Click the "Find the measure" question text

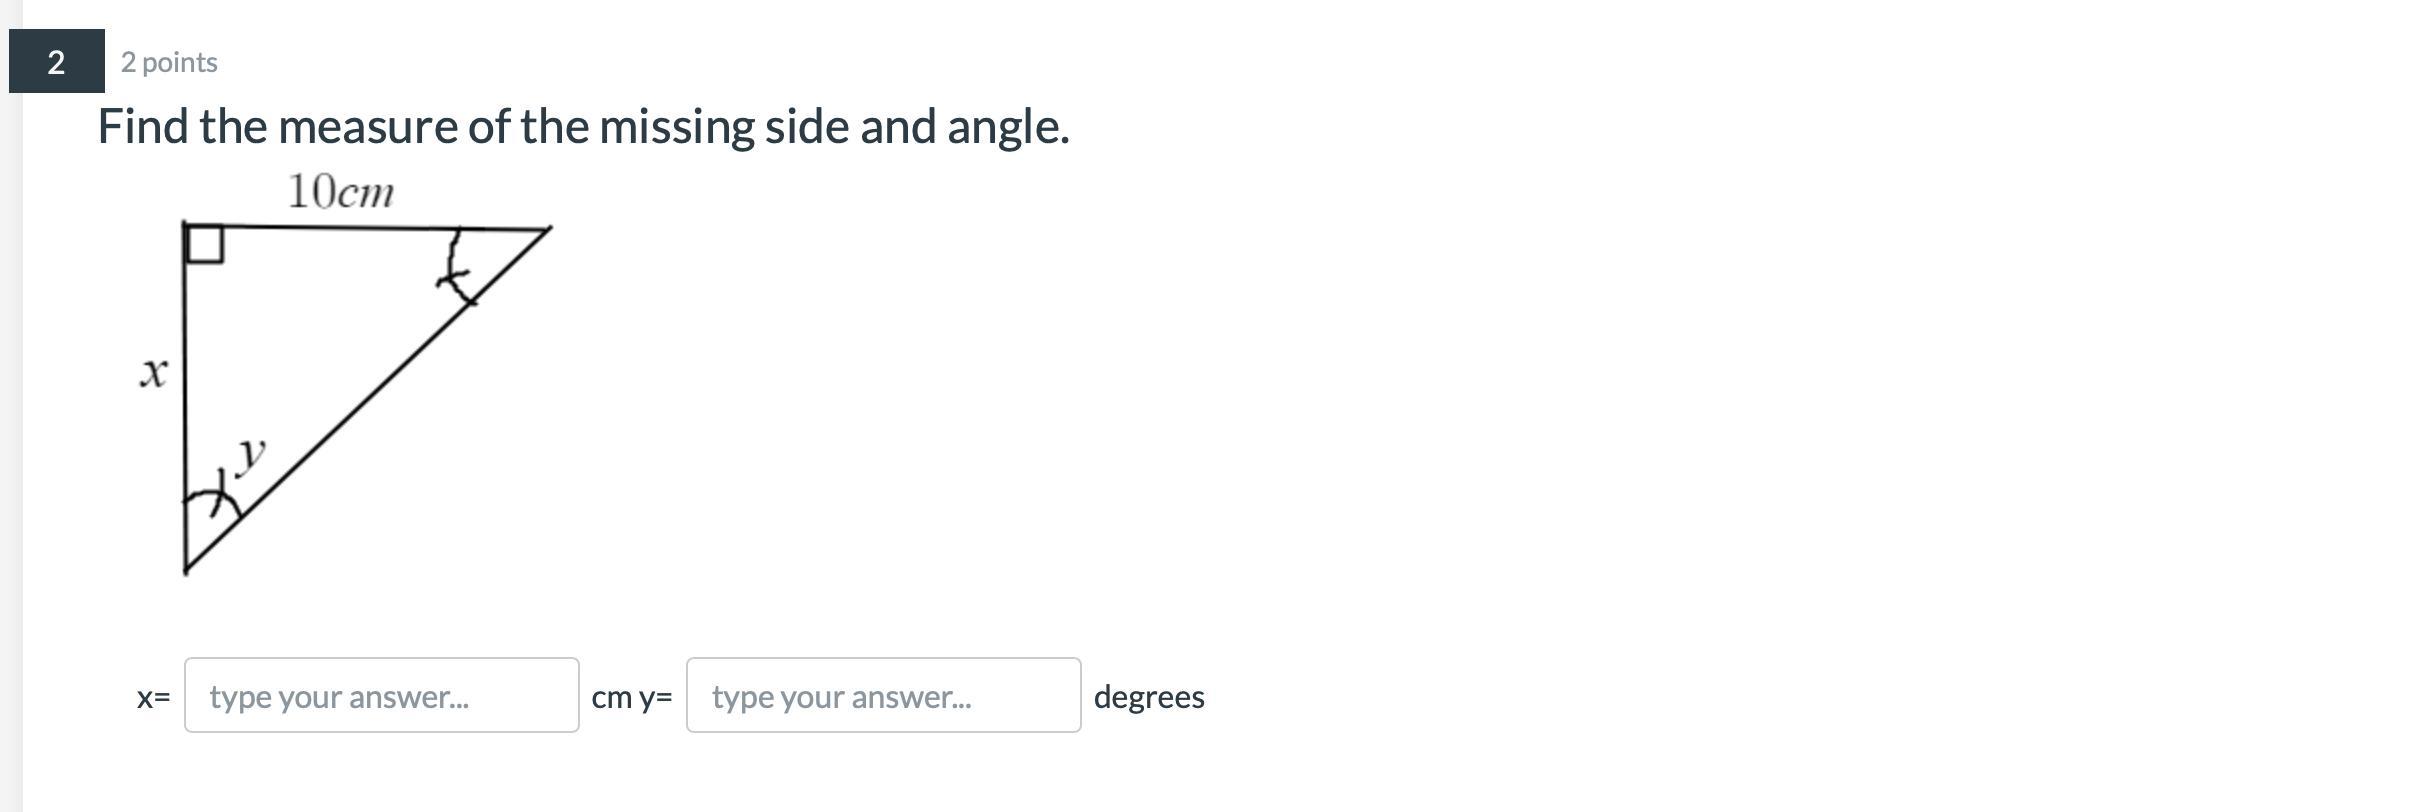pos(583,127)
